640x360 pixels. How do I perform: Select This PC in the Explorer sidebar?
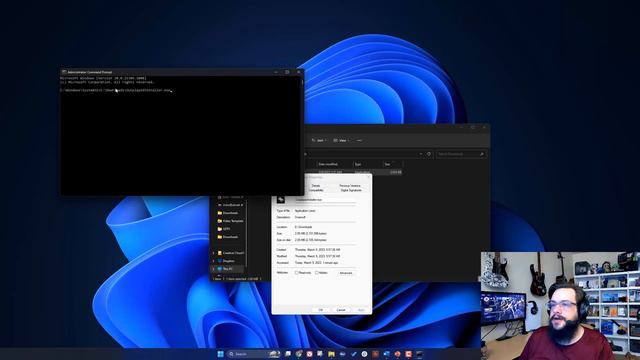click(x=226, y=269)
